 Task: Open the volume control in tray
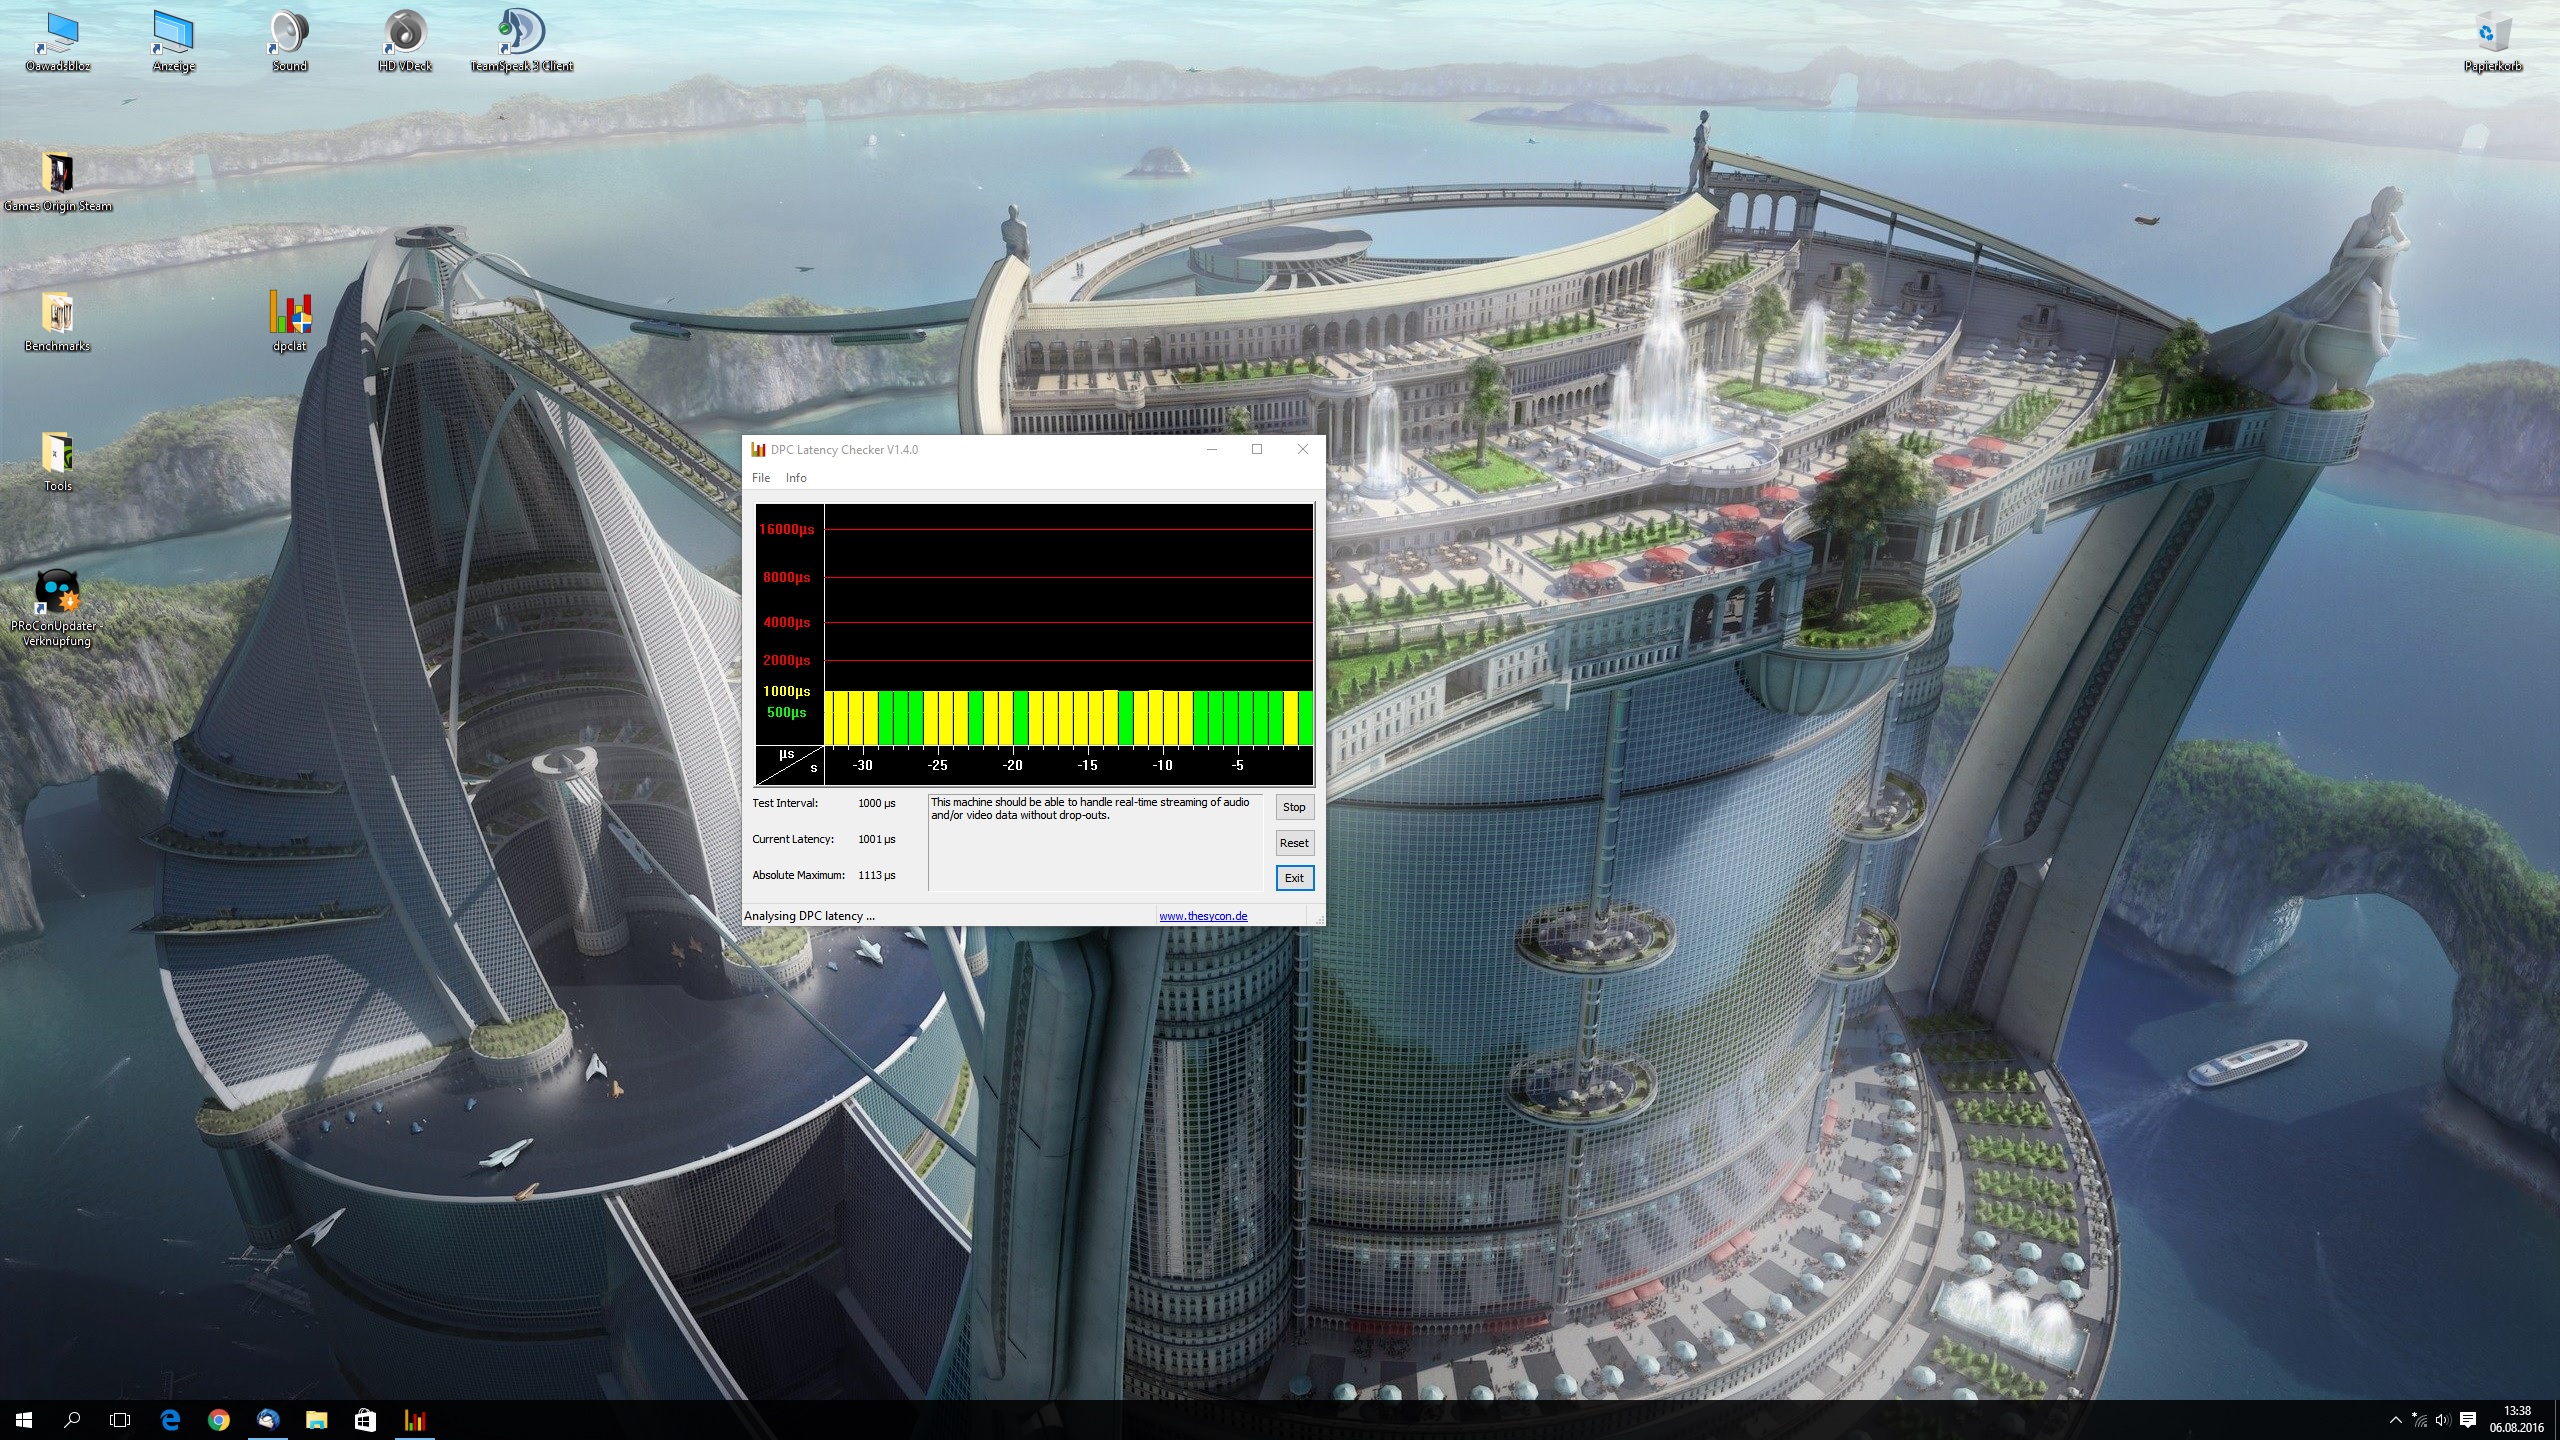point(2443,1420)
